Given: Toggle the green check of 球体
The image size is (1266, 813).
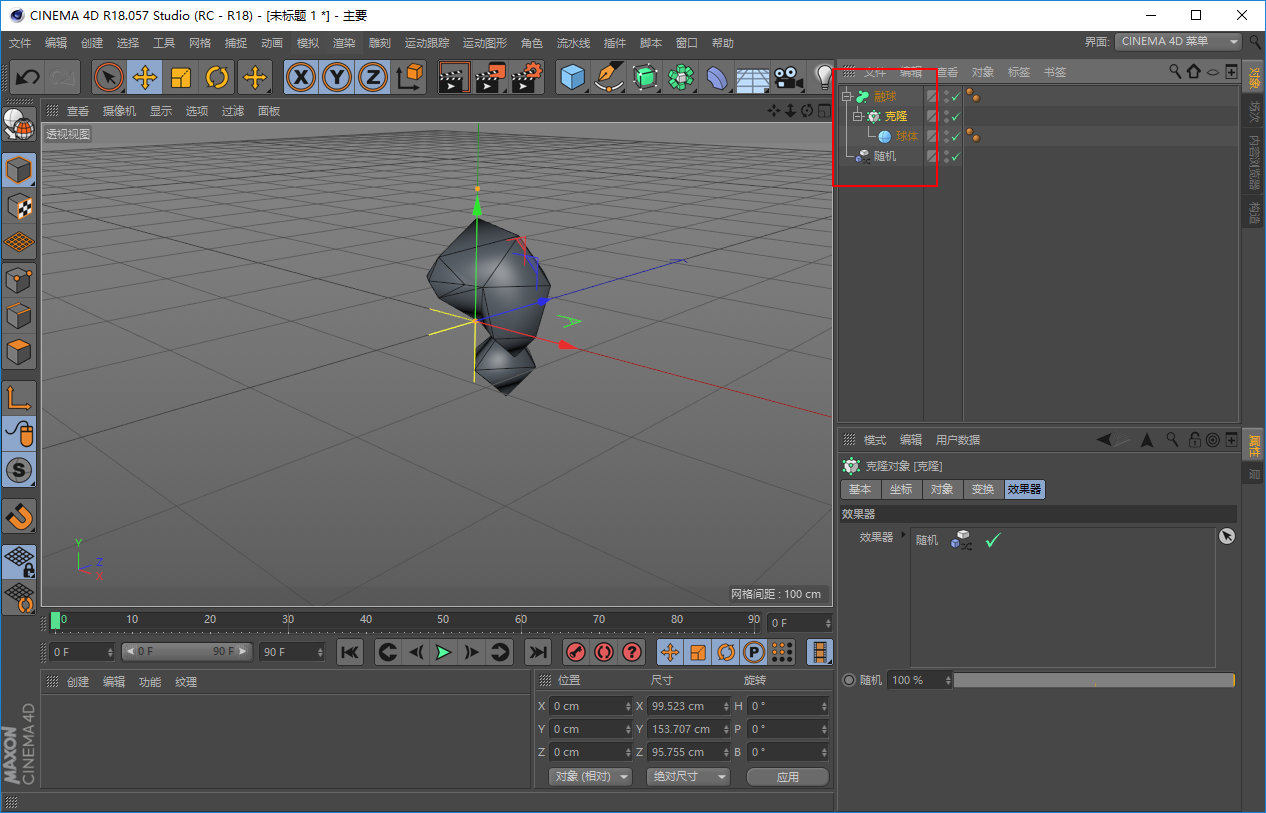Looking at the screenshot, I should (956, 137).
